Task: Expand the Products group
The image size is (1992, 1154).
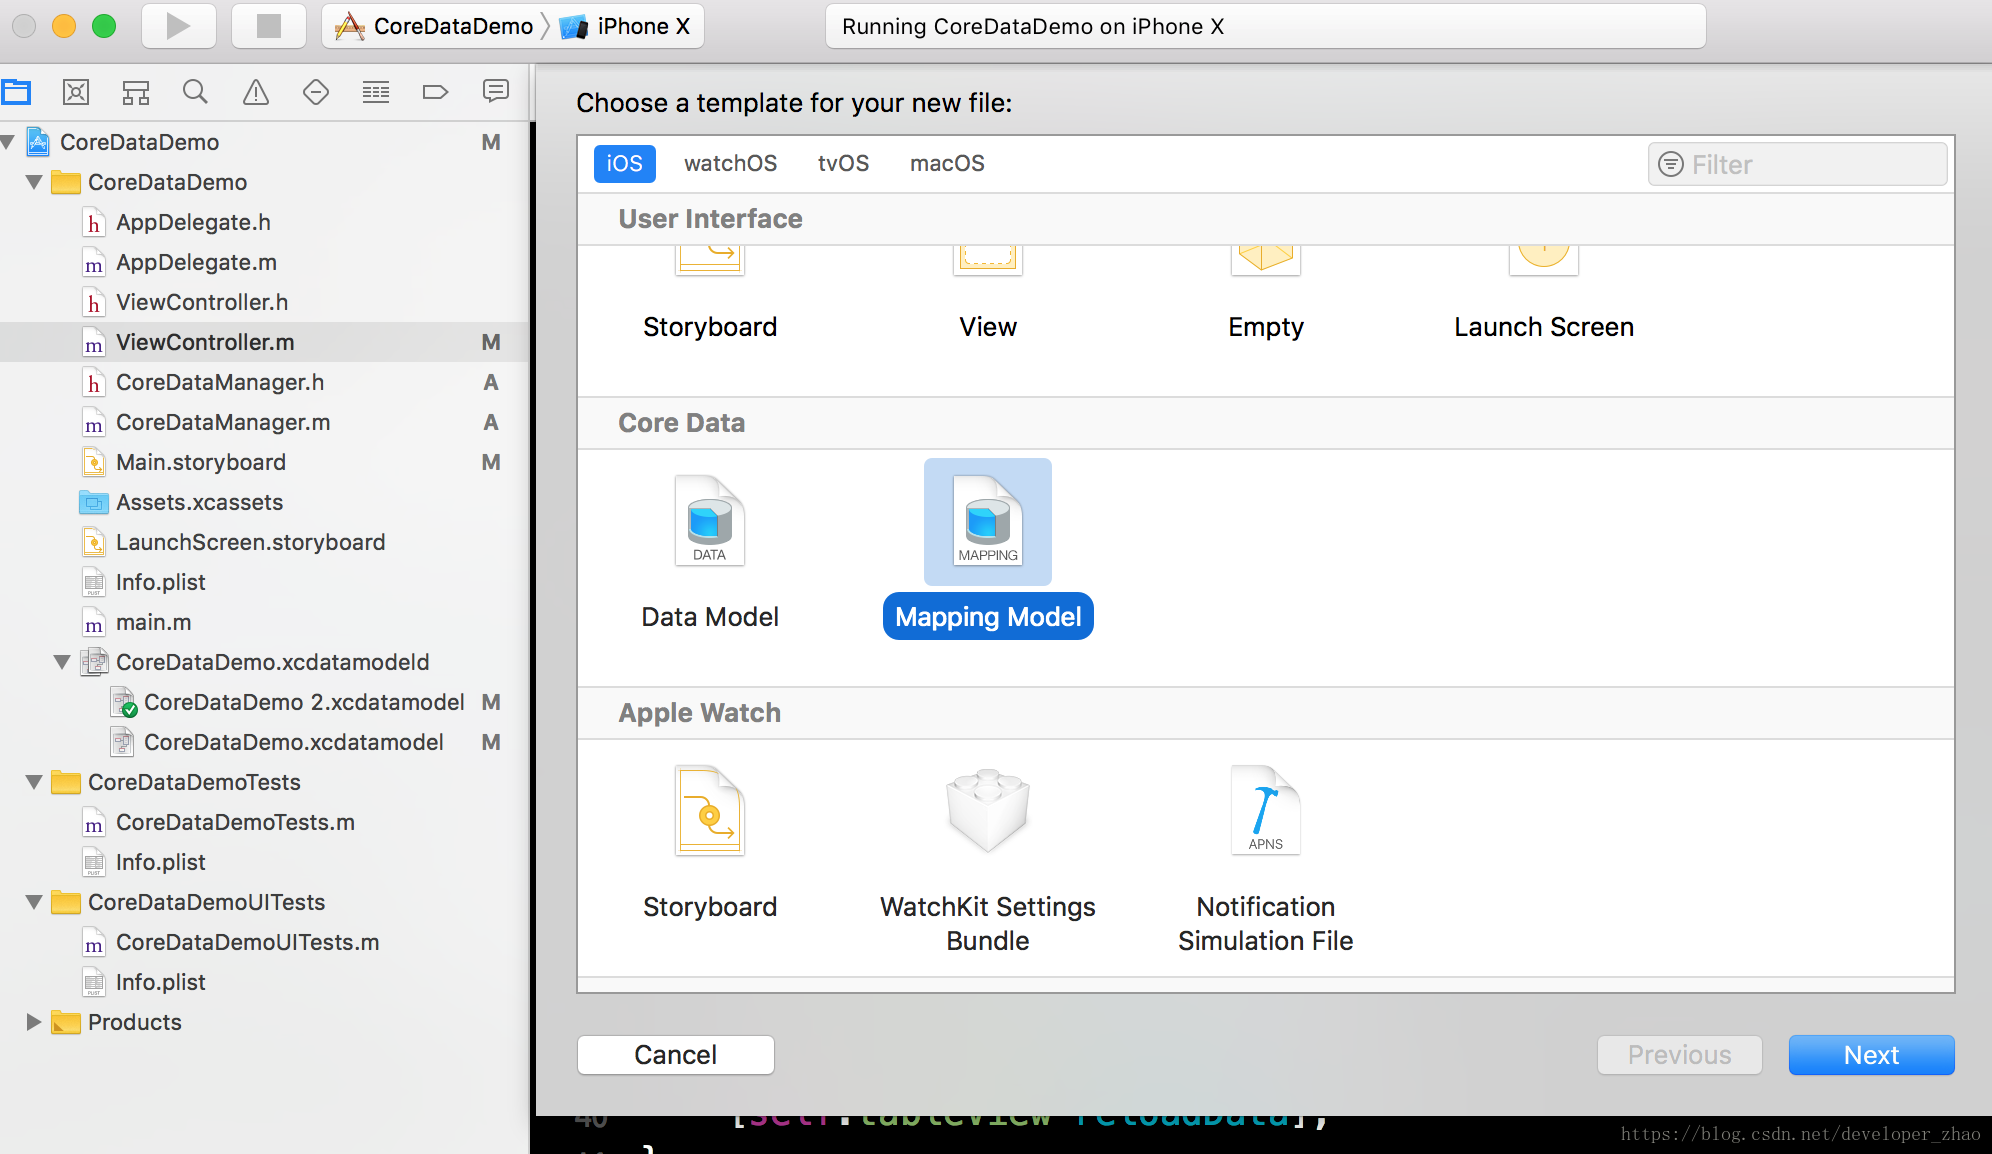Action: [x=34, y=1022]
